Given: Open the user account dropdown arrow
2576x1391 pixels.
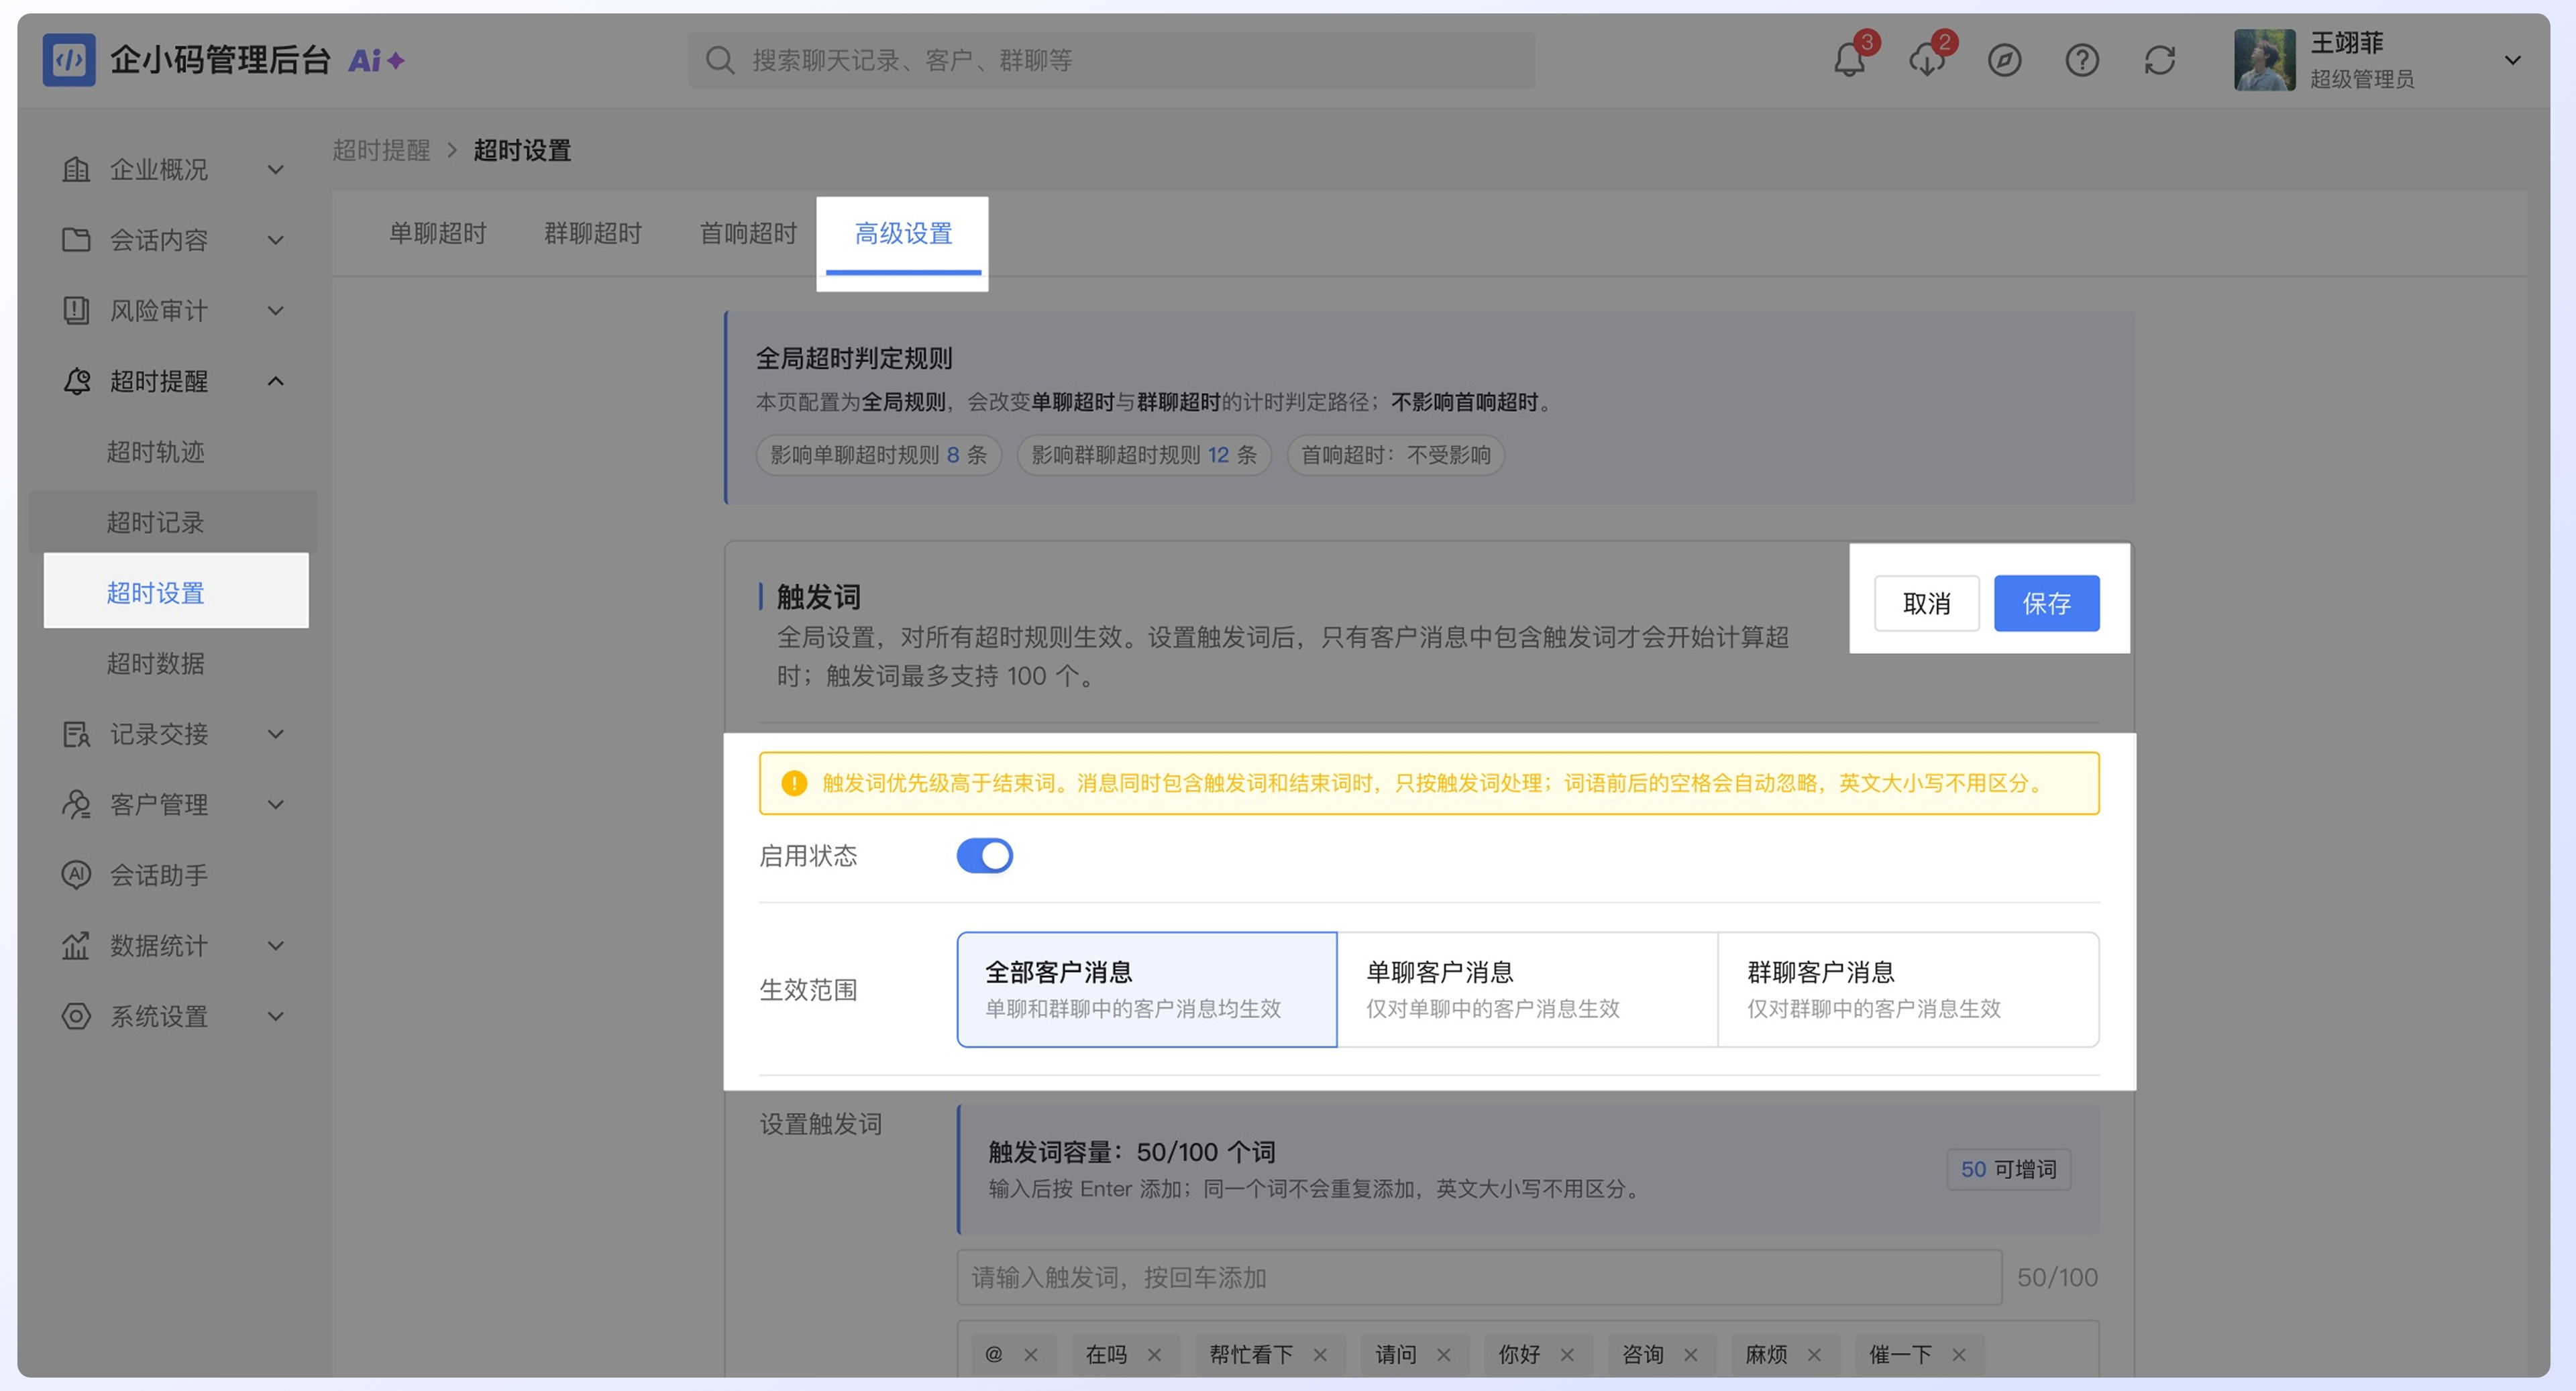Looking at the screenshot, I should click(2512, 60).
